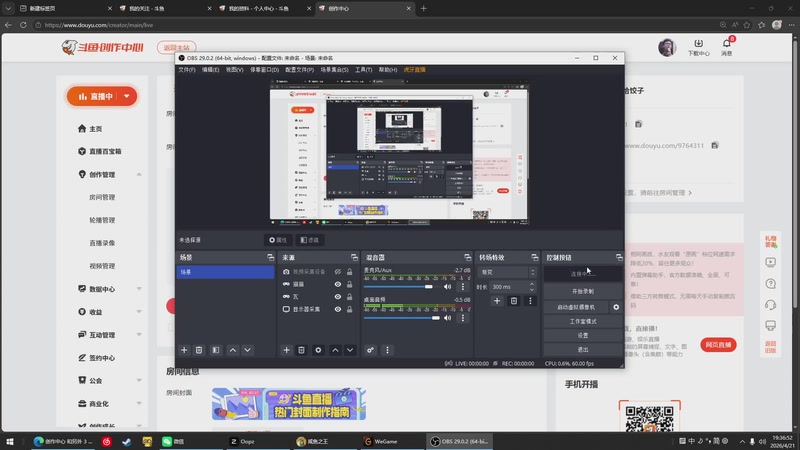Open OBS 文件(F) menu

point(187,69)
